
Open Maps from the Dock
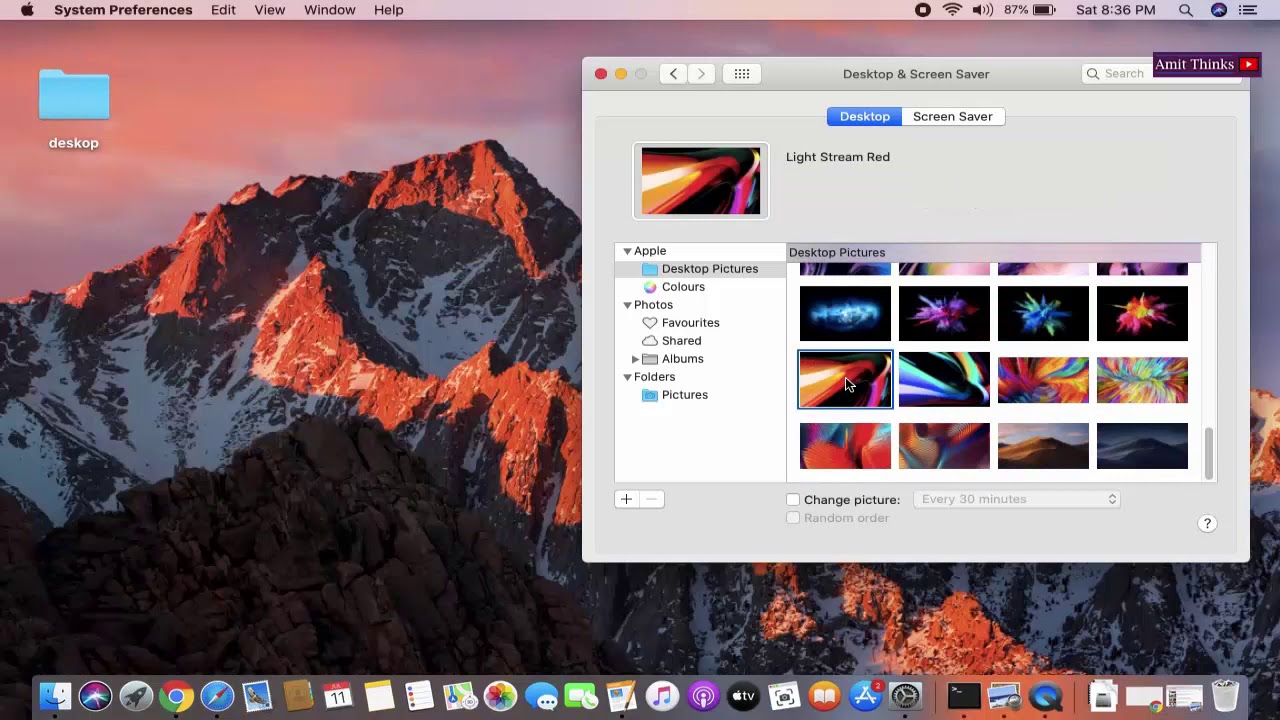tap(460, 696)
